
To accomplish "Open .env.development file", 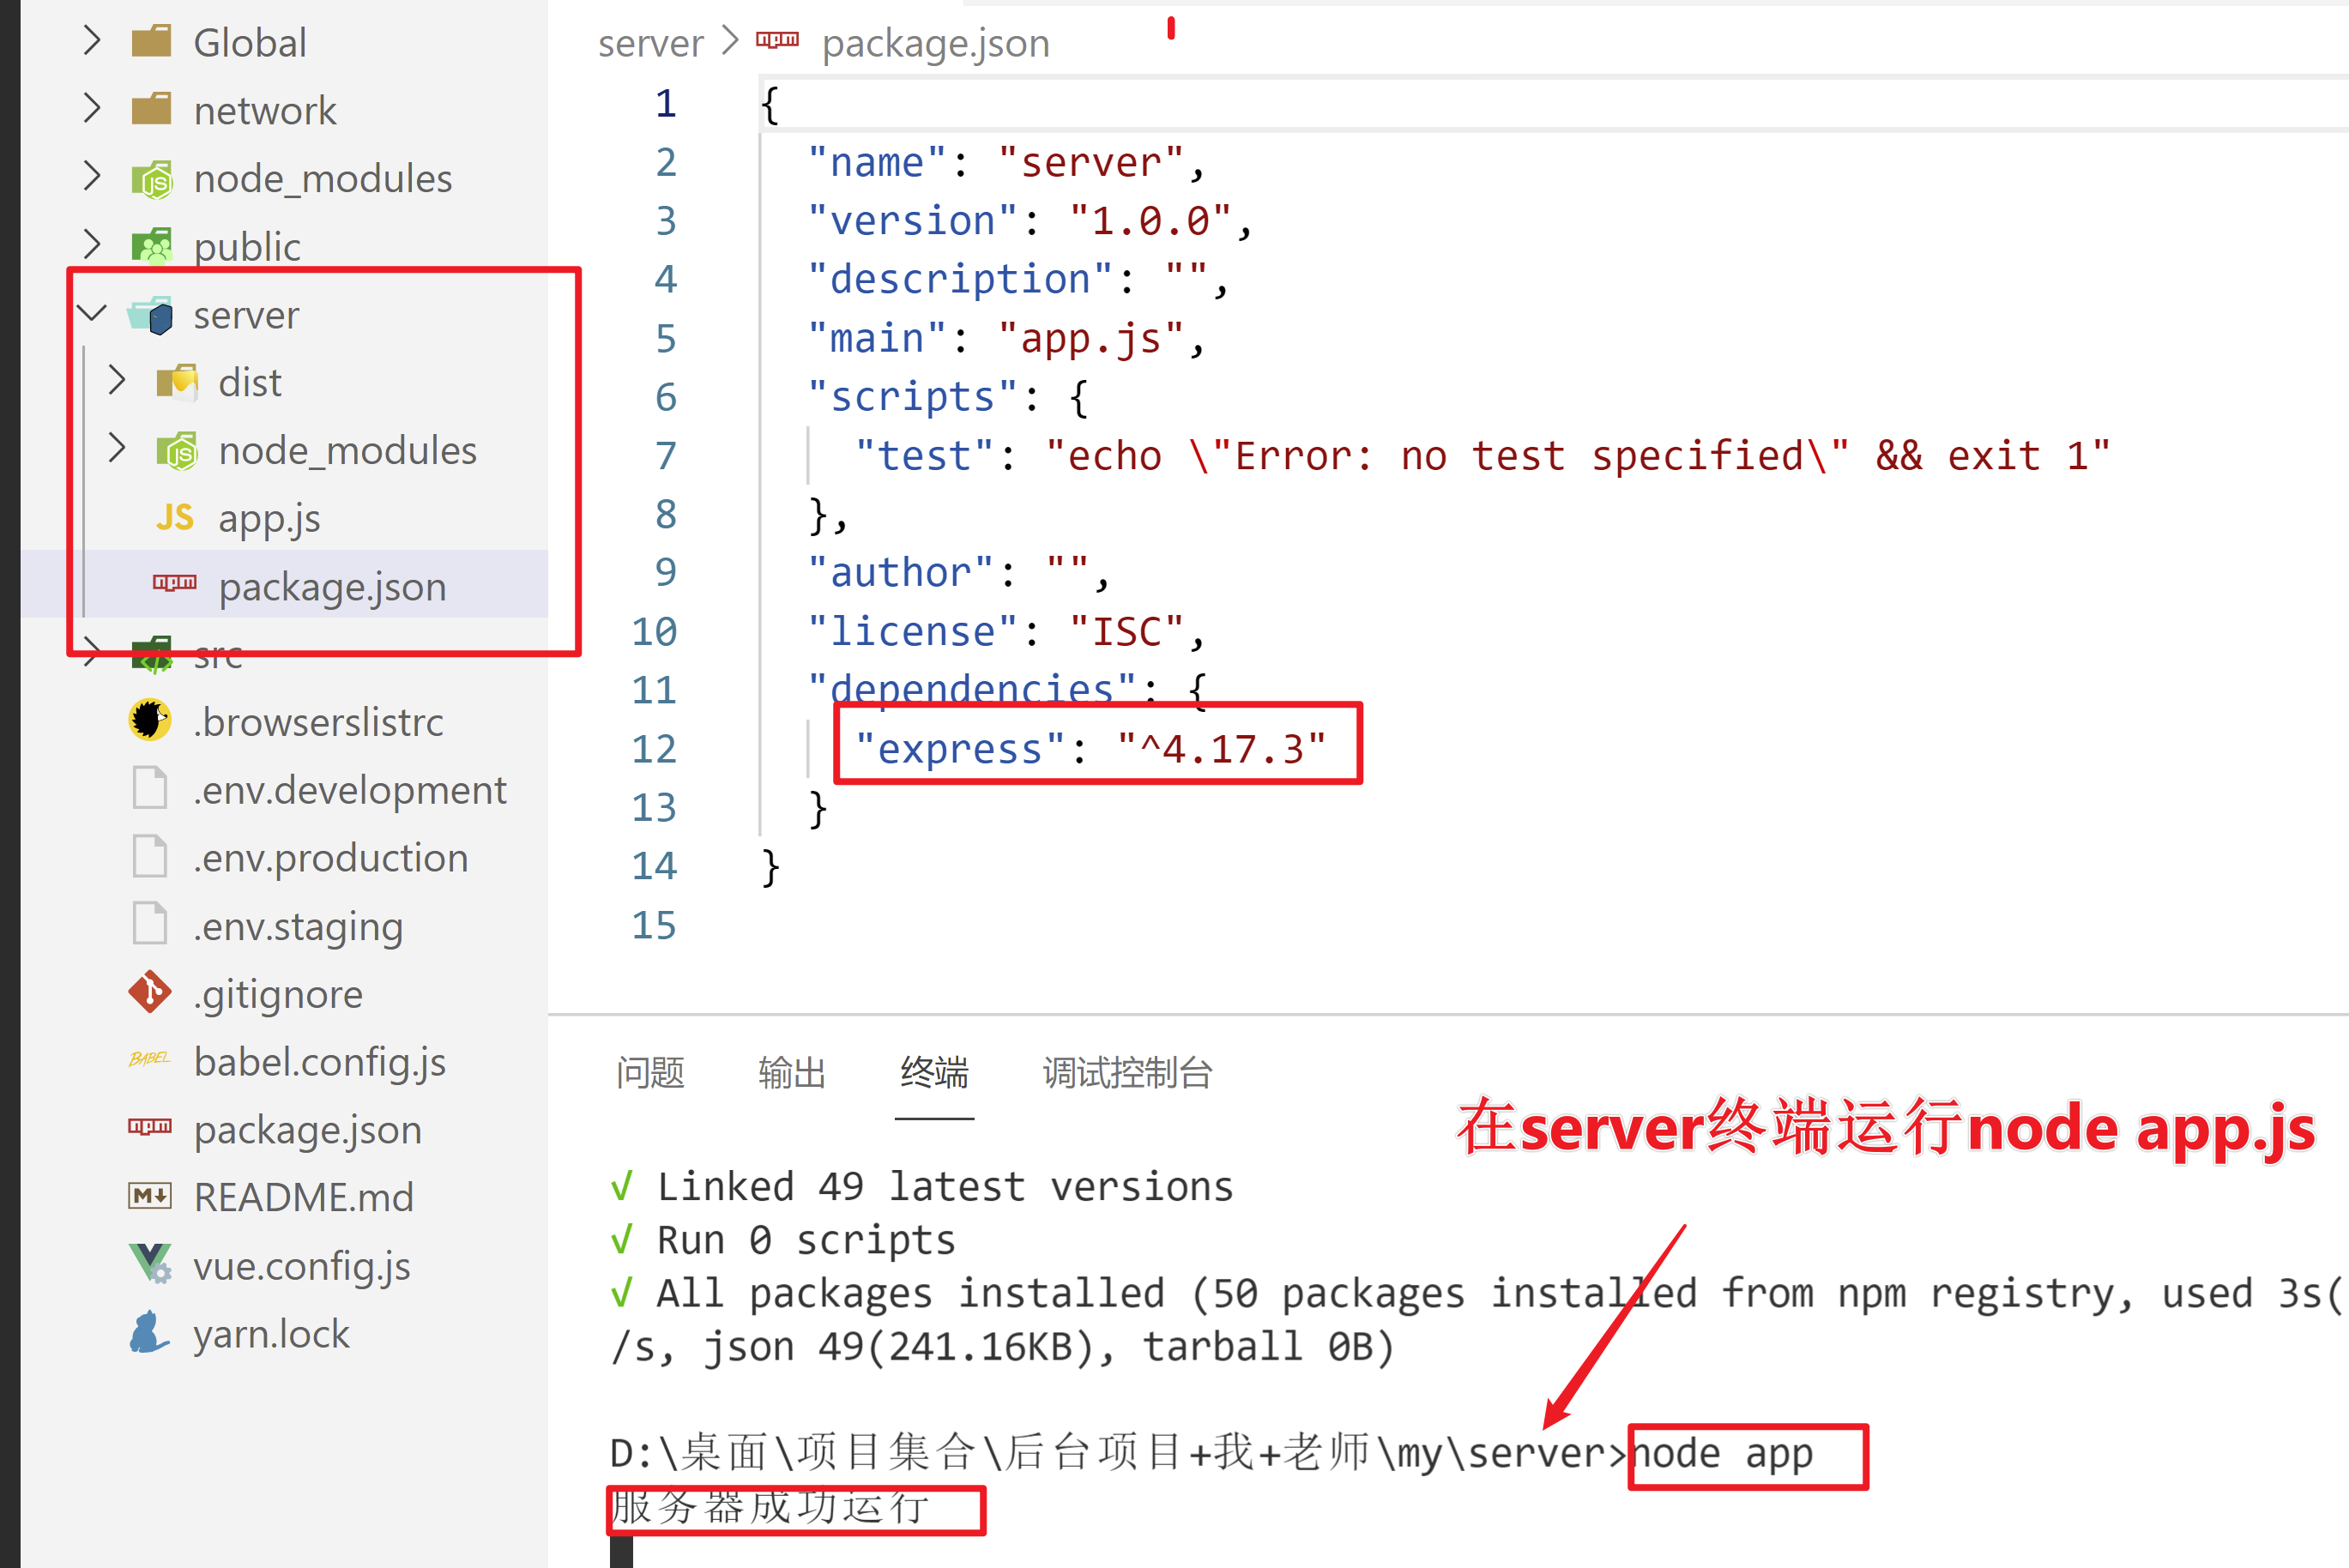I will (349, 790).
